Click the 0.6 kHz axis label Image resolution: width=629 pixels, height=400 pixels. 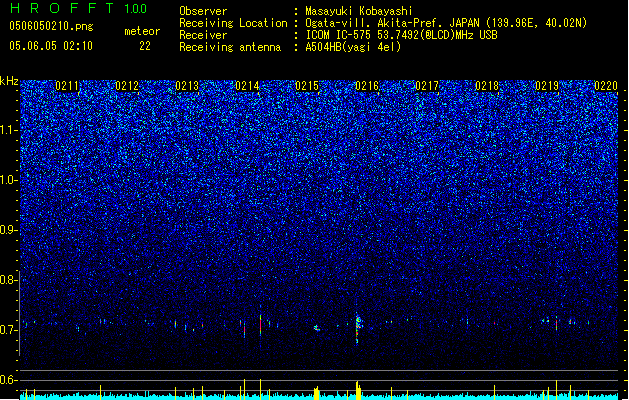tap(9, 380)
